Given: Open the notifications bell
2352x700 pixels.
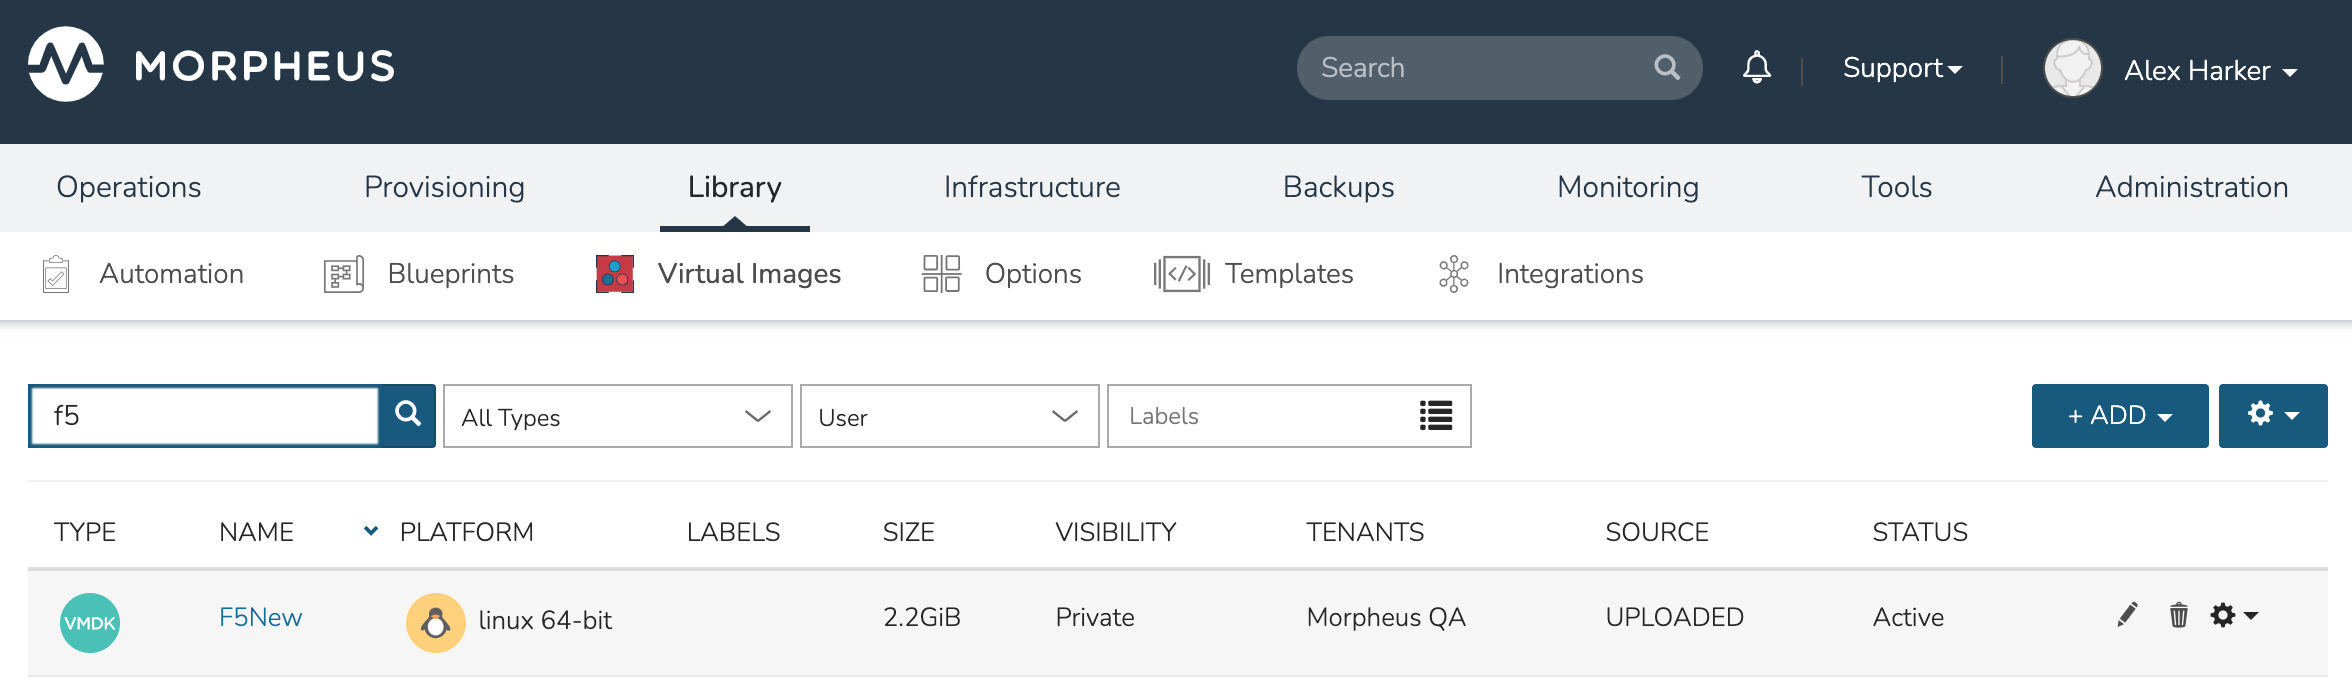Looking at the screenshot, I should 1756,68.
